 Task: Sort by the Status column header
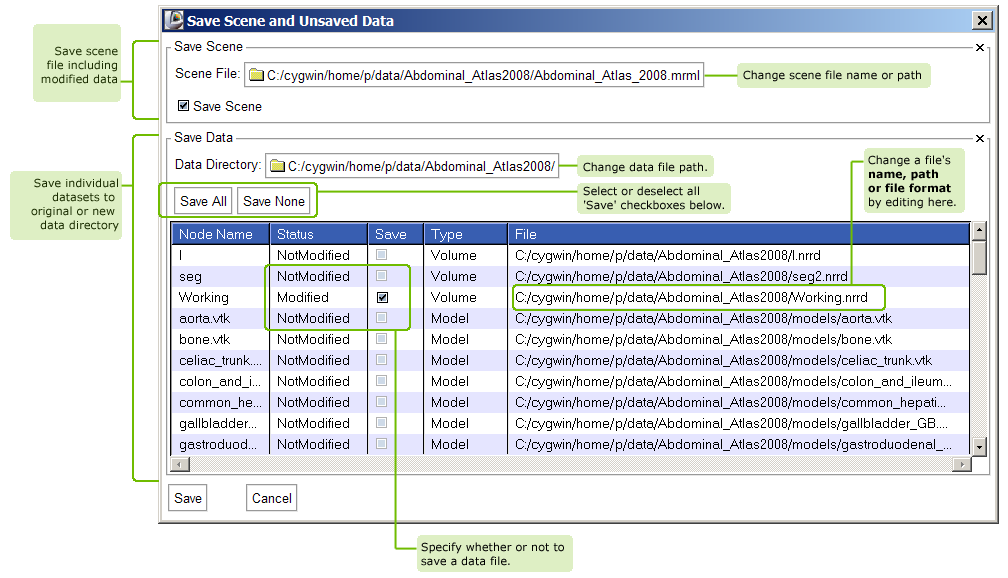318,234
